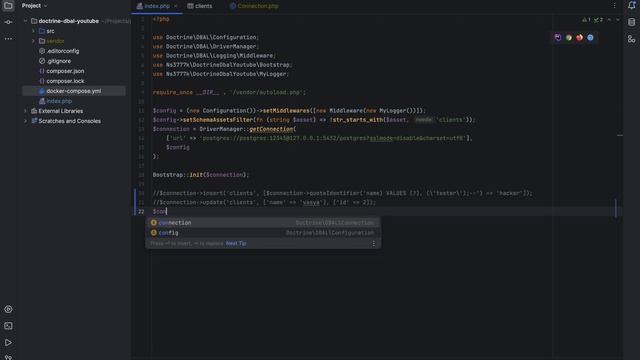Open the Run tool window icon
Image resolution: width=640 pixels, height=360 pixels.
point(8,342)
